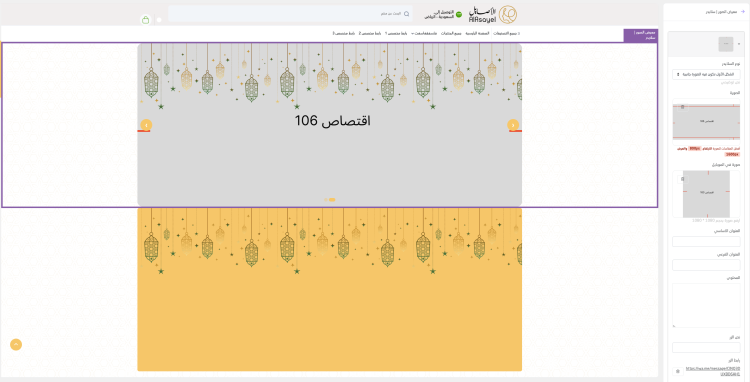Focus the content textarea
Screen dimensions: 750x382
click(706, 305)
